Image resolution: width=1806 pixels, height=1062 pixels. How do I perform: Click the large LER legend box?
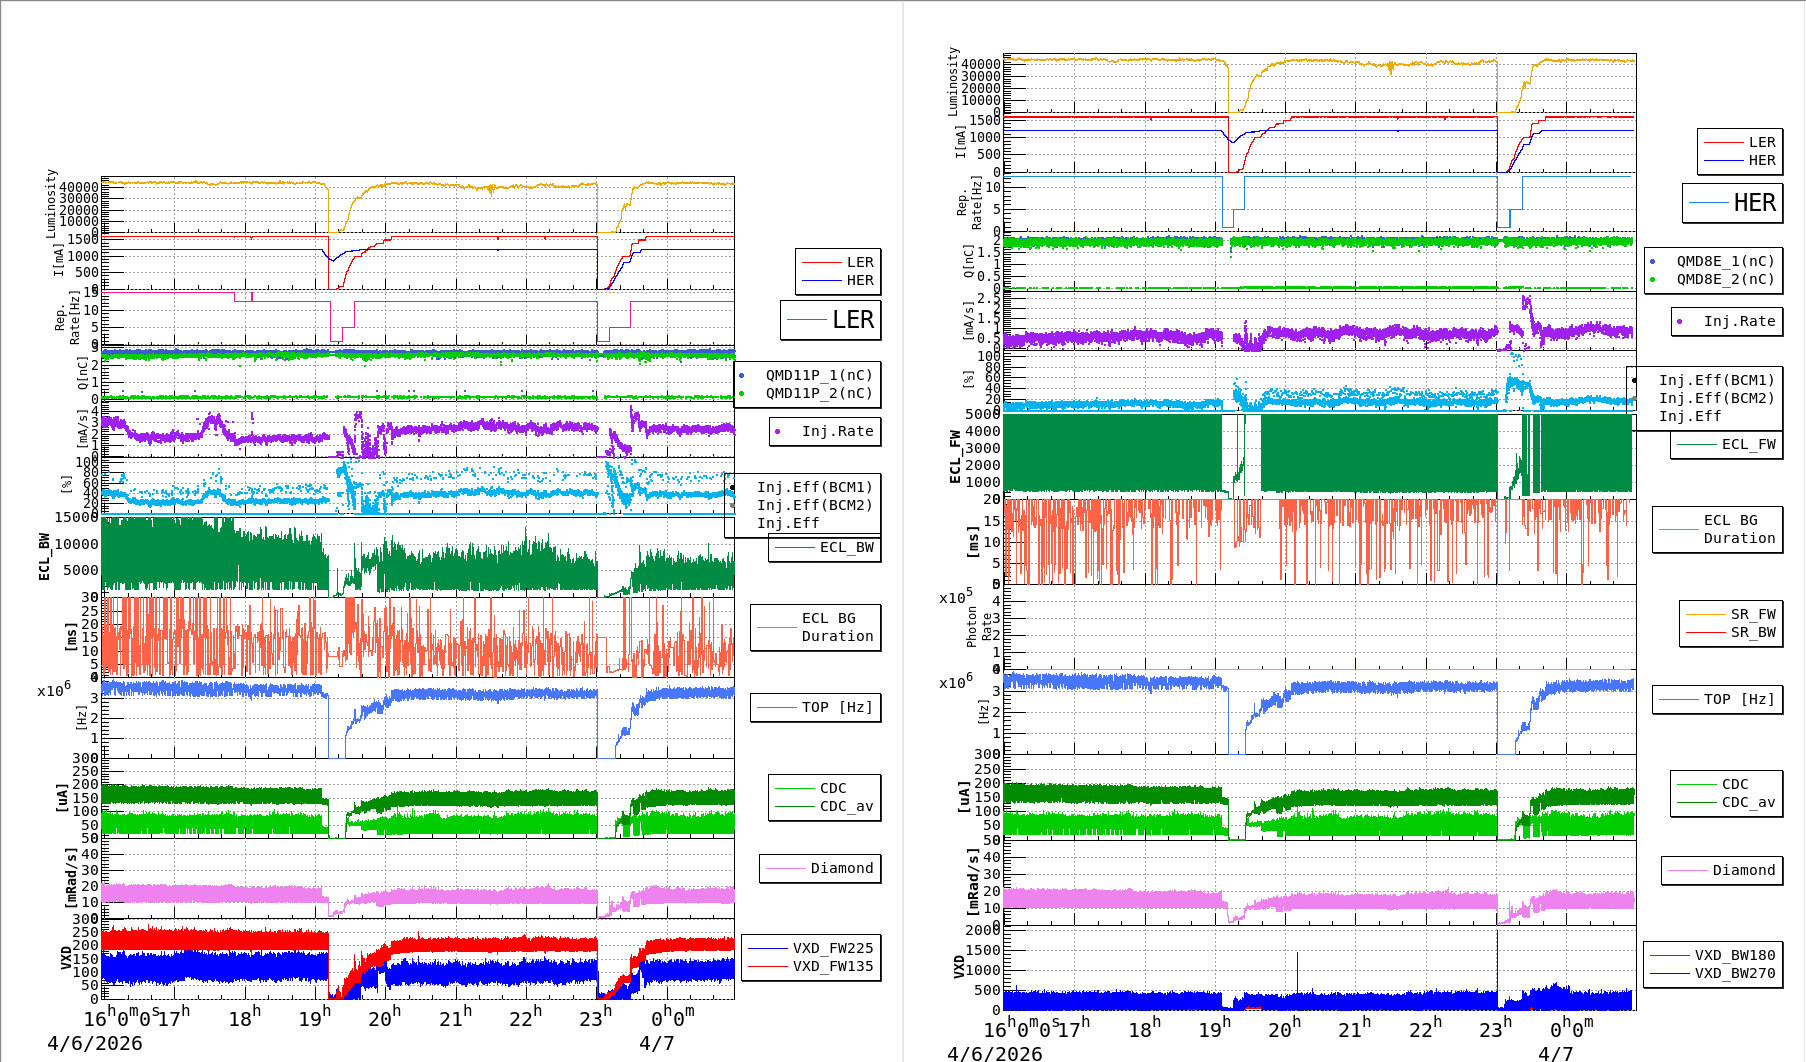pyautogui.click(x=830, y=320)
